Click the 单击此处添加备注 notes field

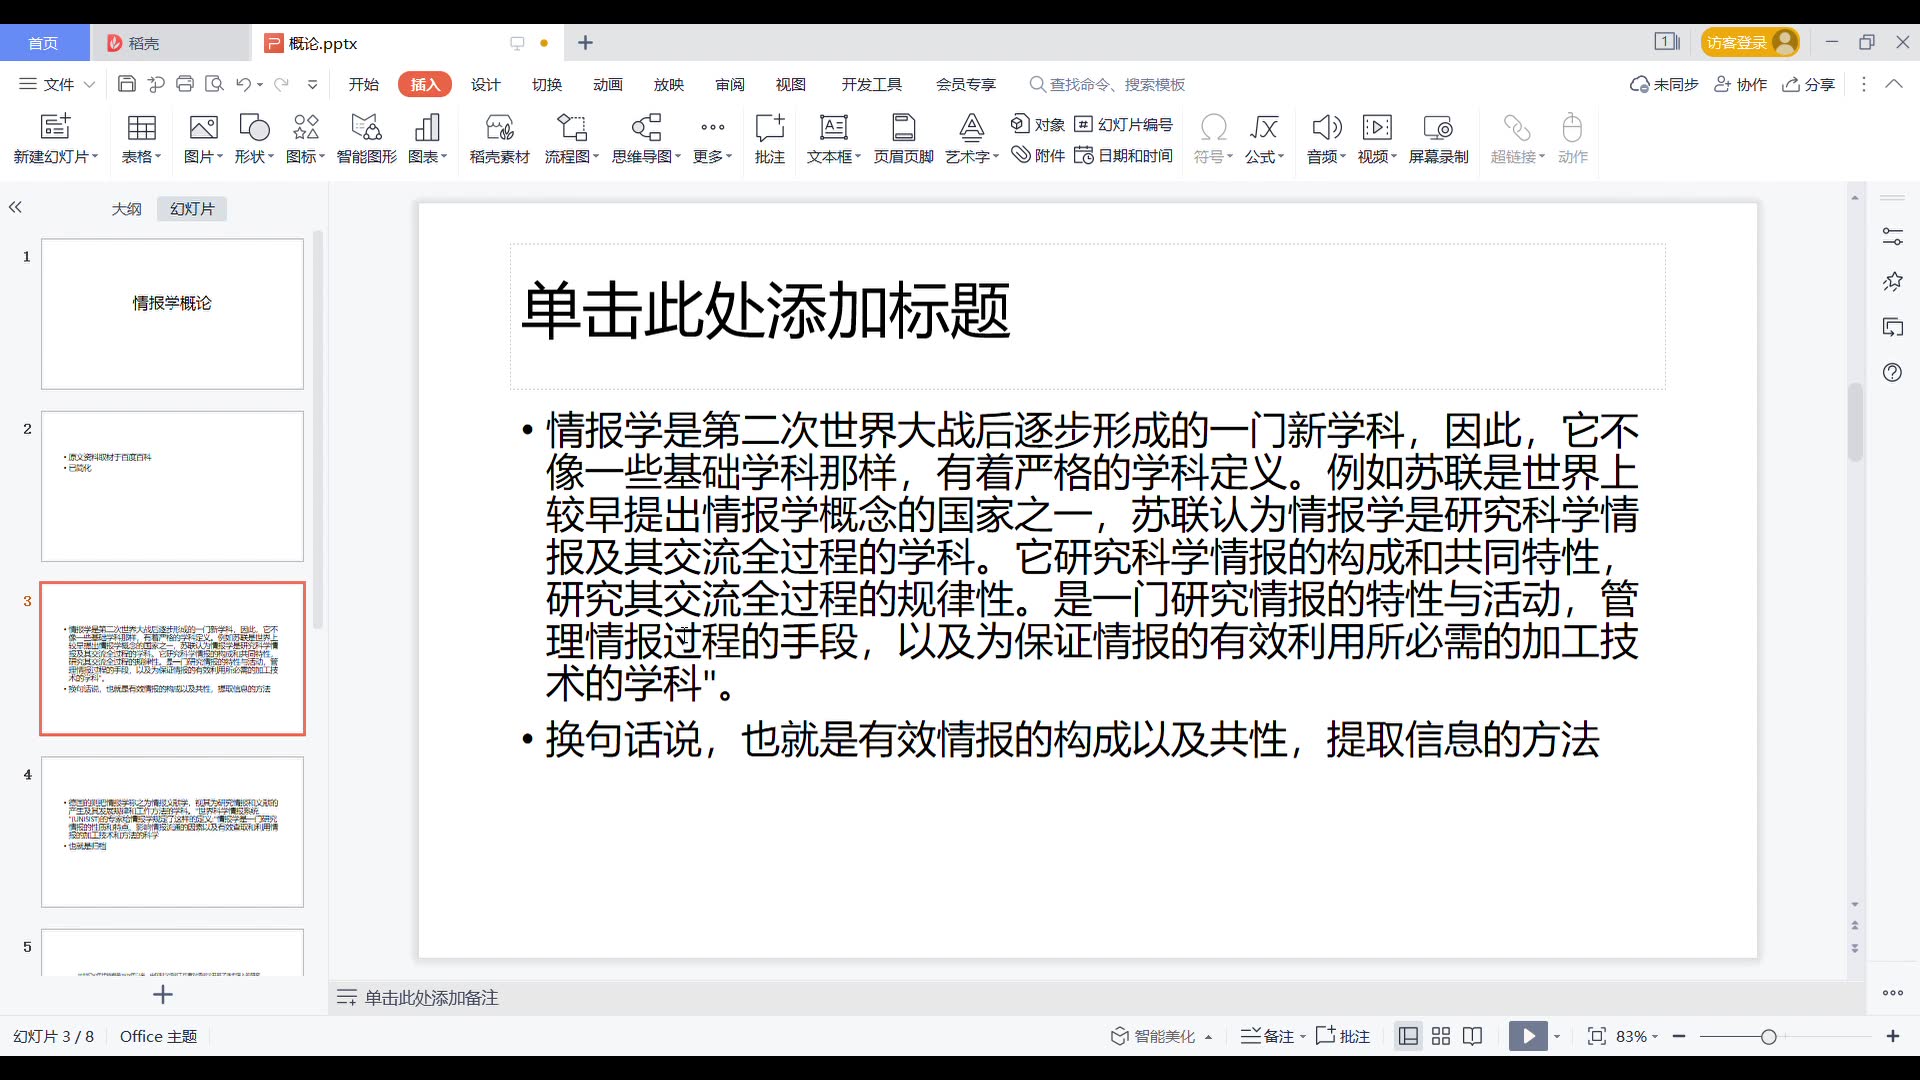431,997
